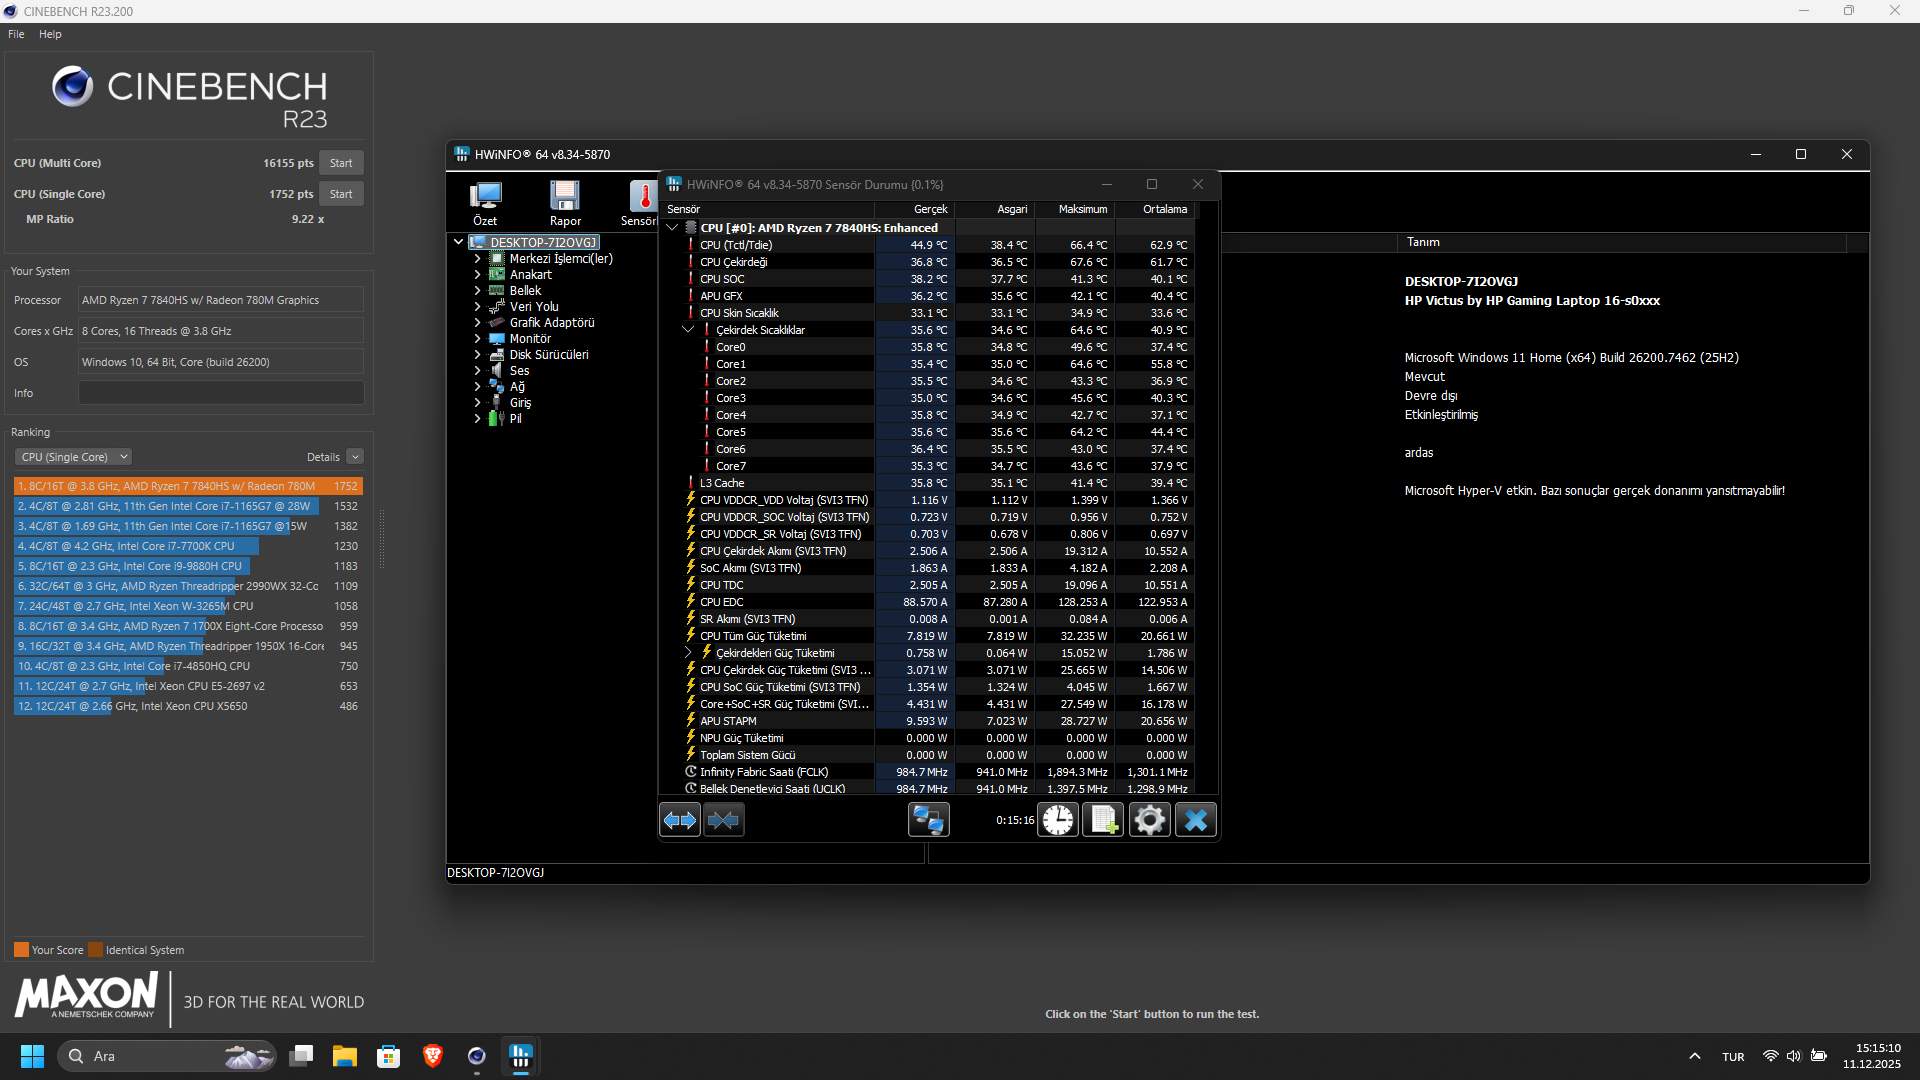The height and width of the screenshot is (1080, 1920).
Task: Click the Disk Sürücüleri drive icon
Action: pos(497,355)
